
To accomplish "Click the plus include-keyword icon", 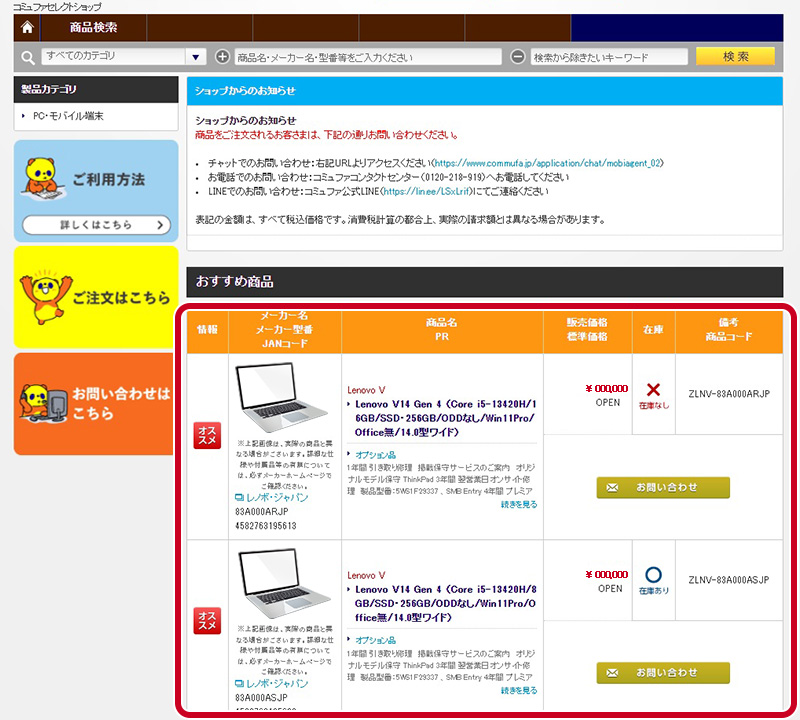I will 222,57.
